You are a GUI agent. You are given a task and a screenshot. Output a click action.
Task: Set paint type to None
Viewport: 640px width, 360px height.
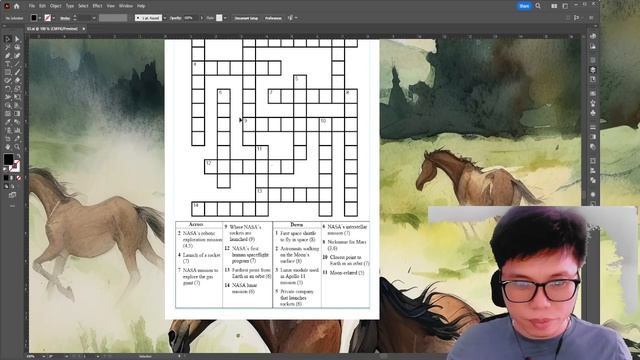(x=18, y=178)
